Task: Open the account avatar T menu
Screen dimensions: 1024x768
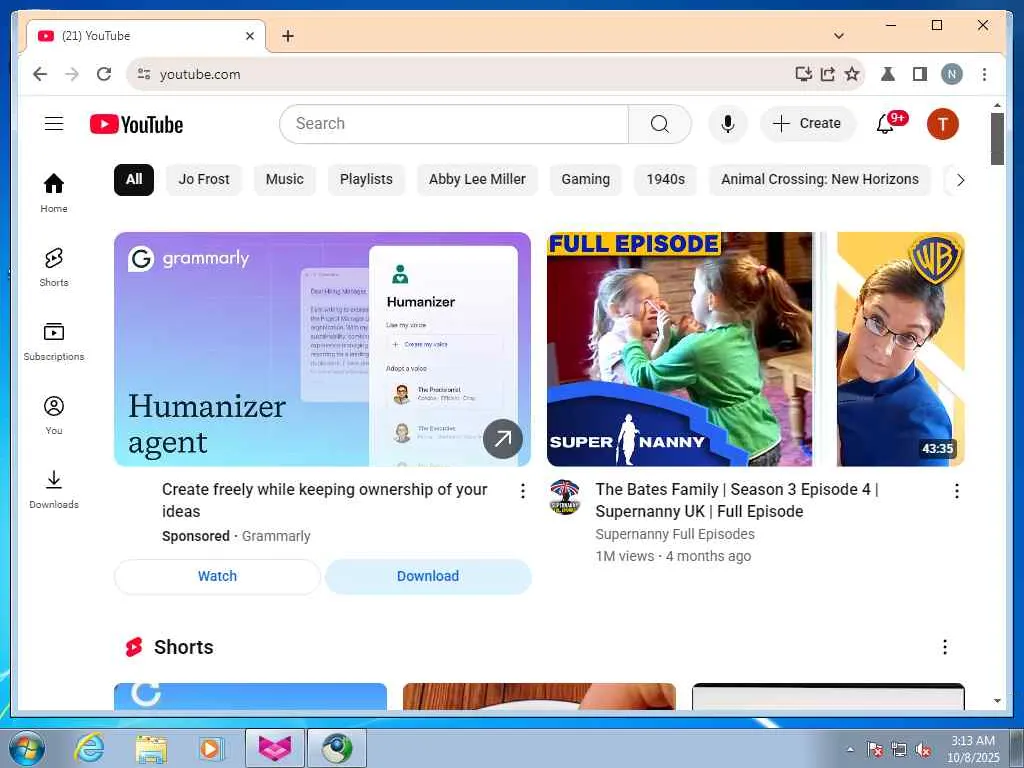Action: point(942,124)
